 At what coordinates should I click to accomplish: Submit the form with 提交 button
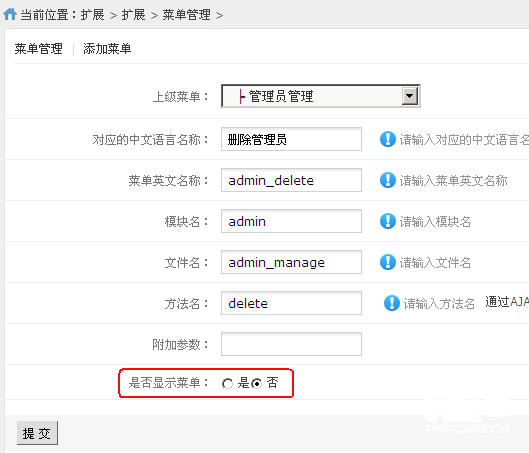tap(37, 433)
